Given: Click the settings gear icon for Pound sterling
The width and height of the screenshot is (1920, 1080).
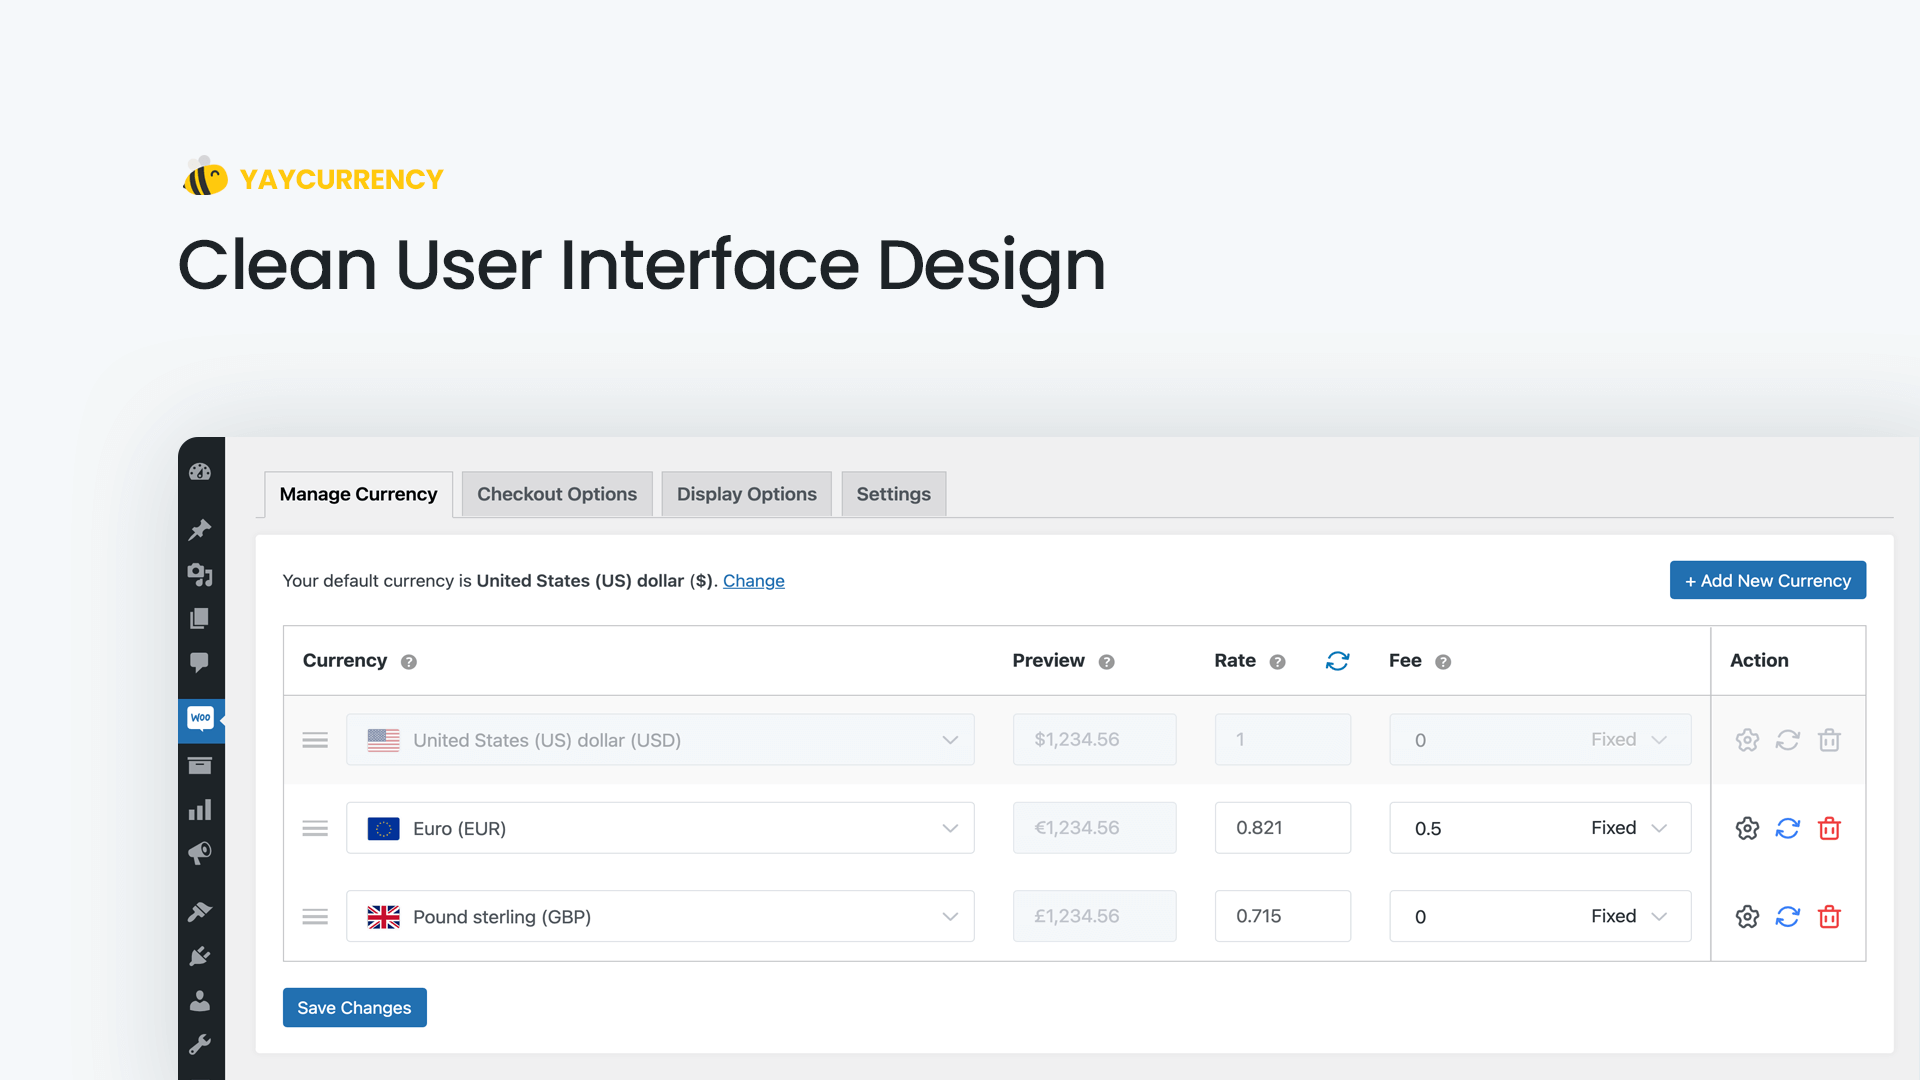Looking at the screenshot, I should tap(1745, 915).
